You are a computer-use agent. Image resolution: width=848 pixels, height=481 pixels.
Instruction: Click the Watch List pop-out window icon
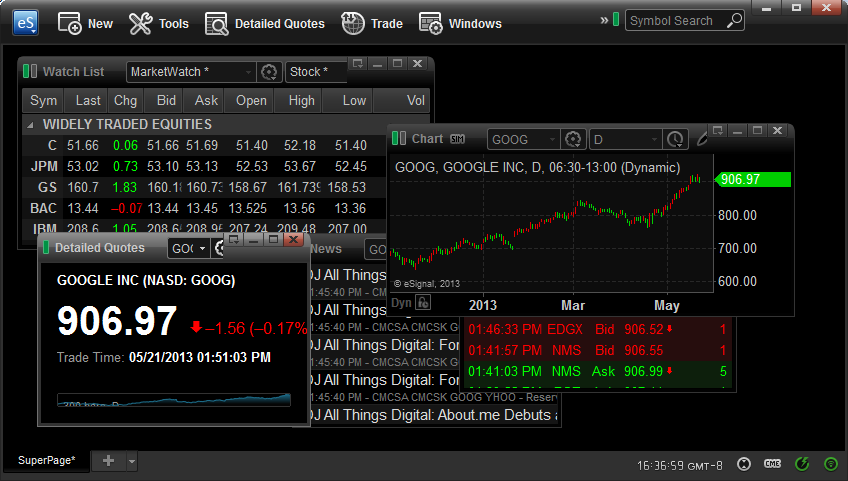tap(357, 63)
